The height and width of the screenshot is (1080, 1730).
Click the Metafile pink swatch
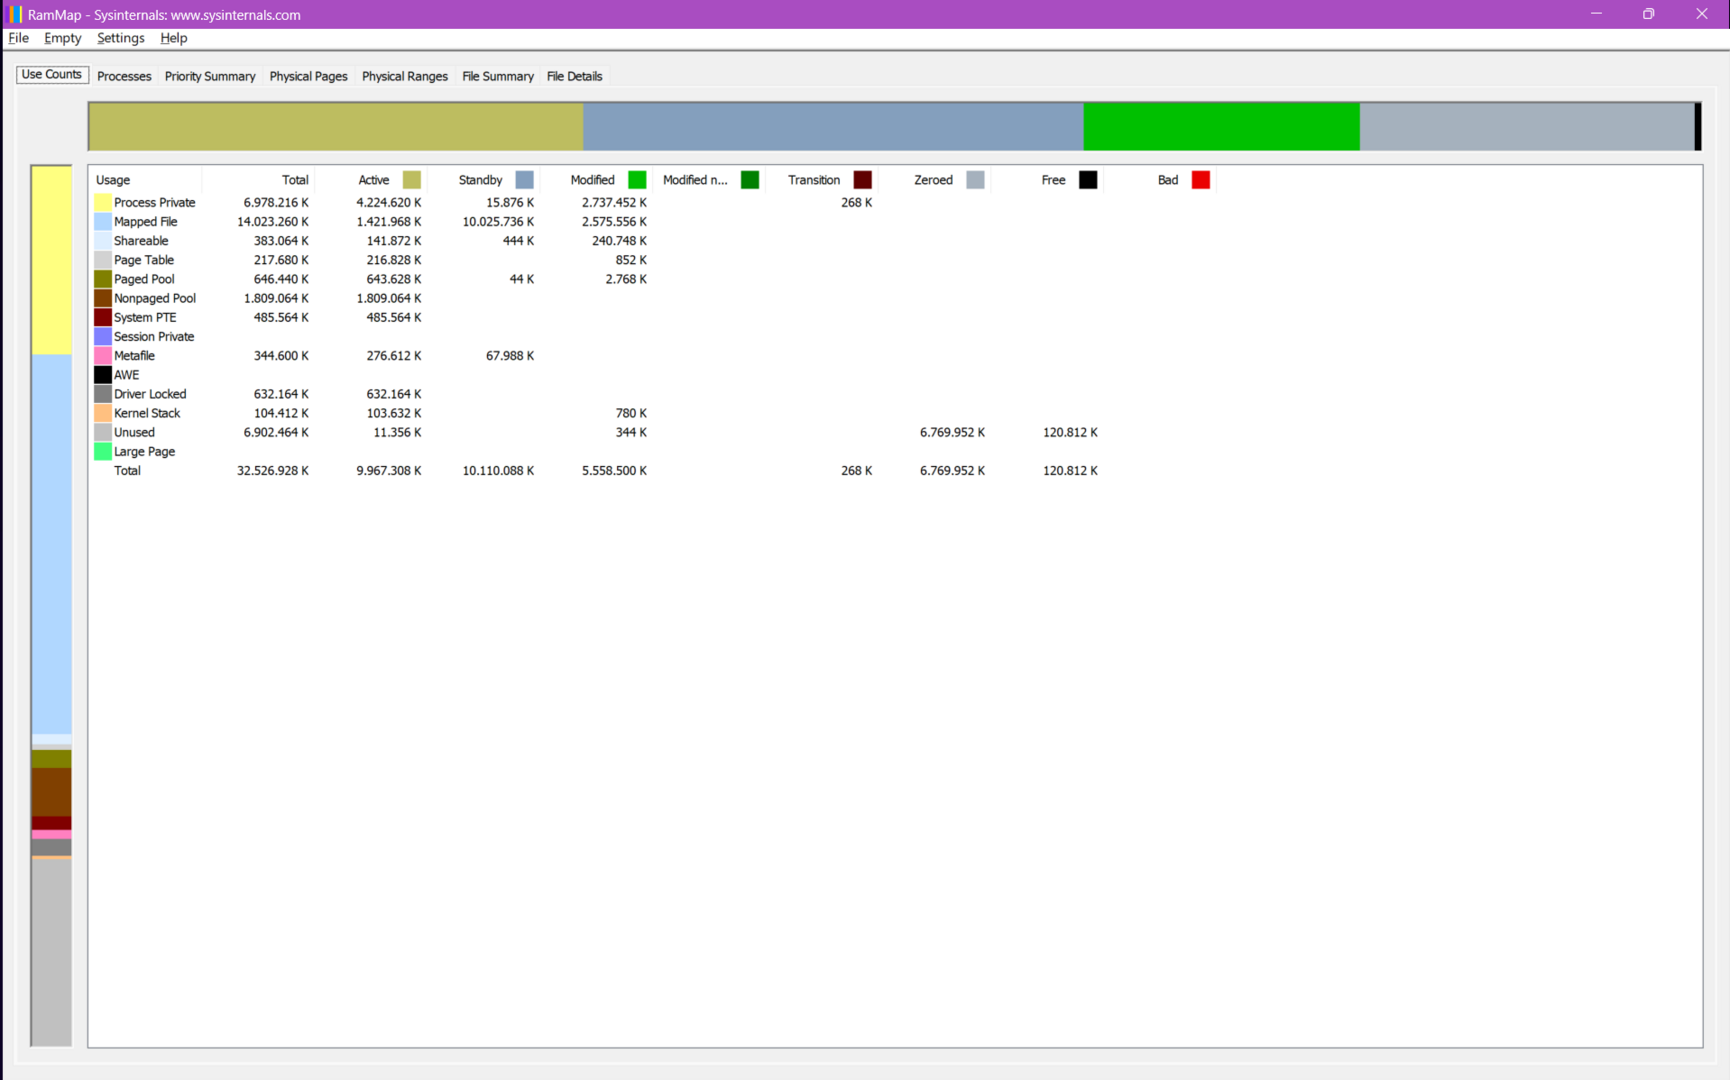[103, 356]
